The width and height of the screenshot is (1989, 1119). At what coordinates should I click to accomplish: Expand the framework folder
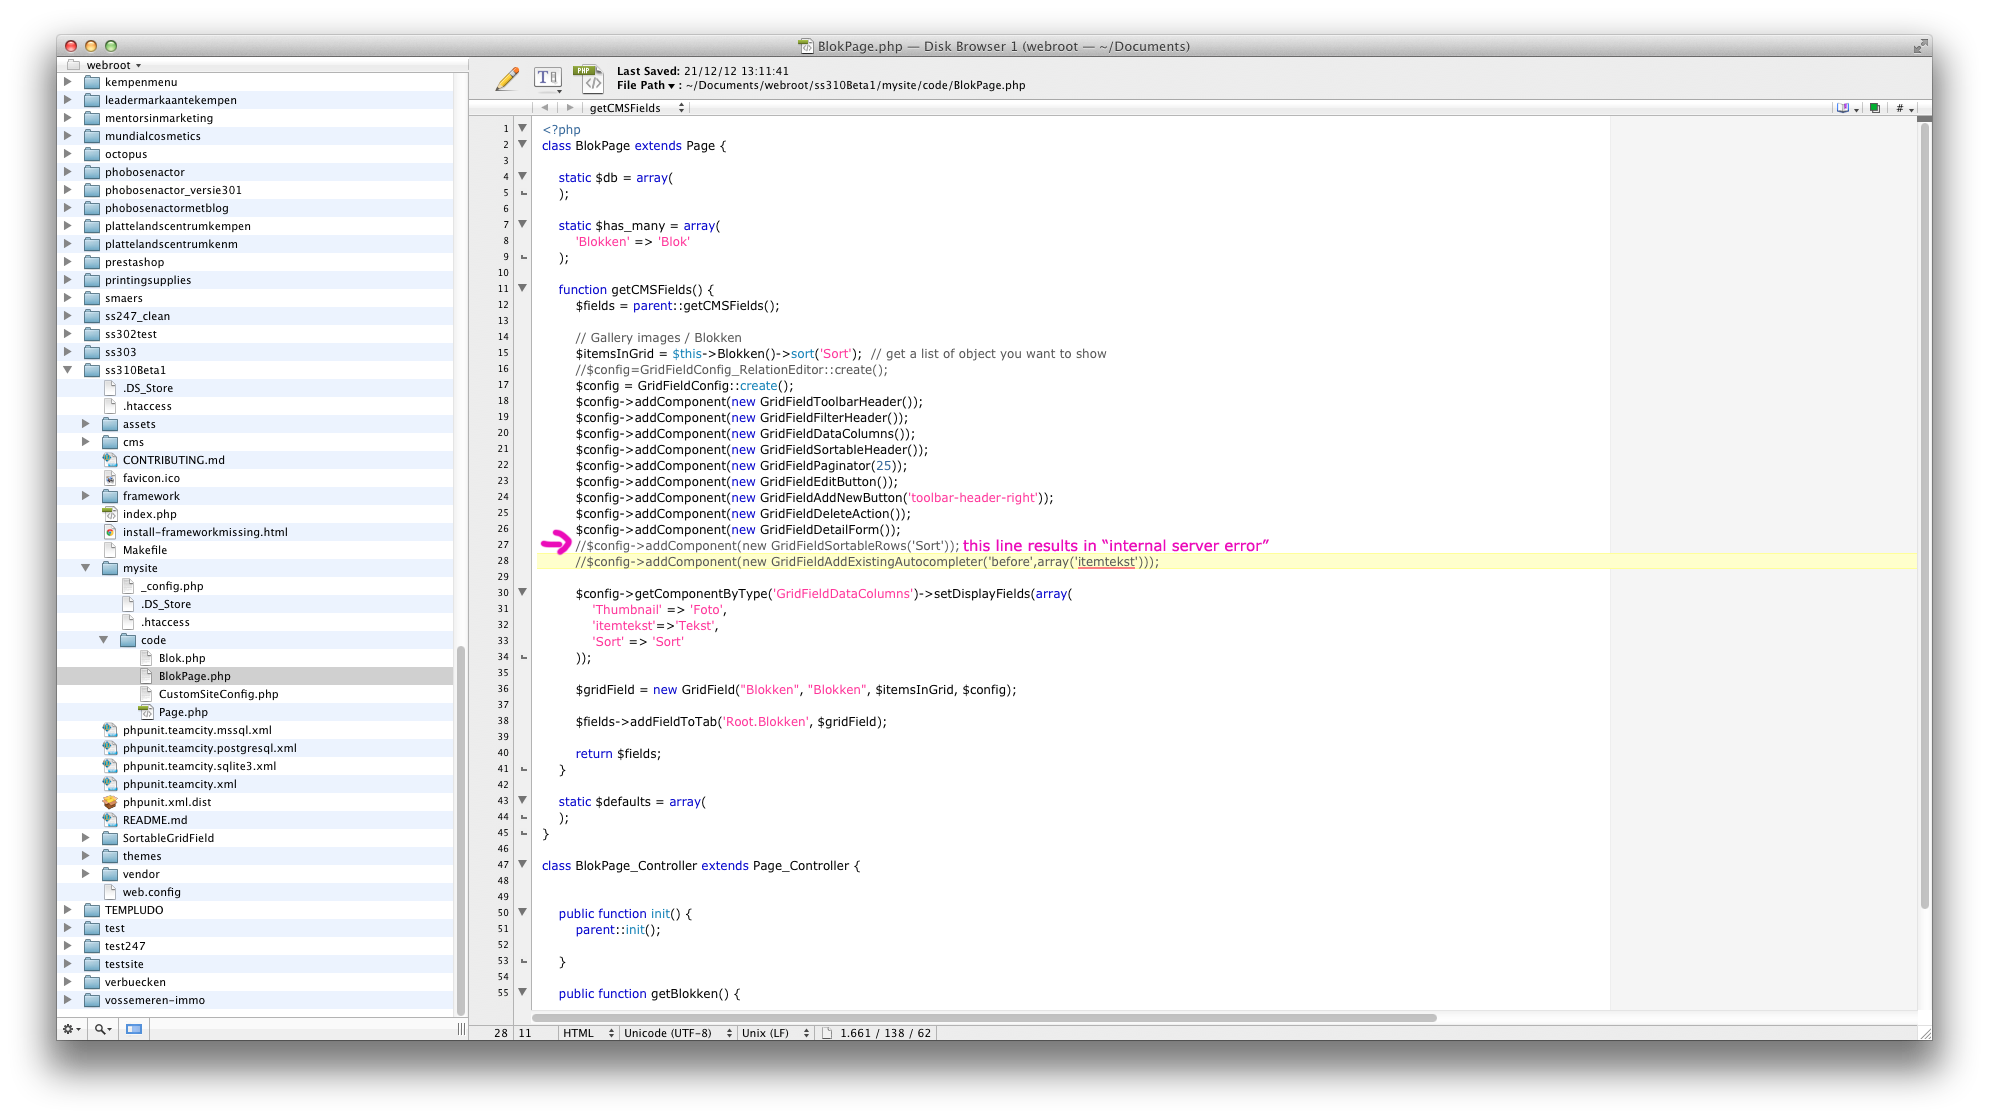click(86, 496)
